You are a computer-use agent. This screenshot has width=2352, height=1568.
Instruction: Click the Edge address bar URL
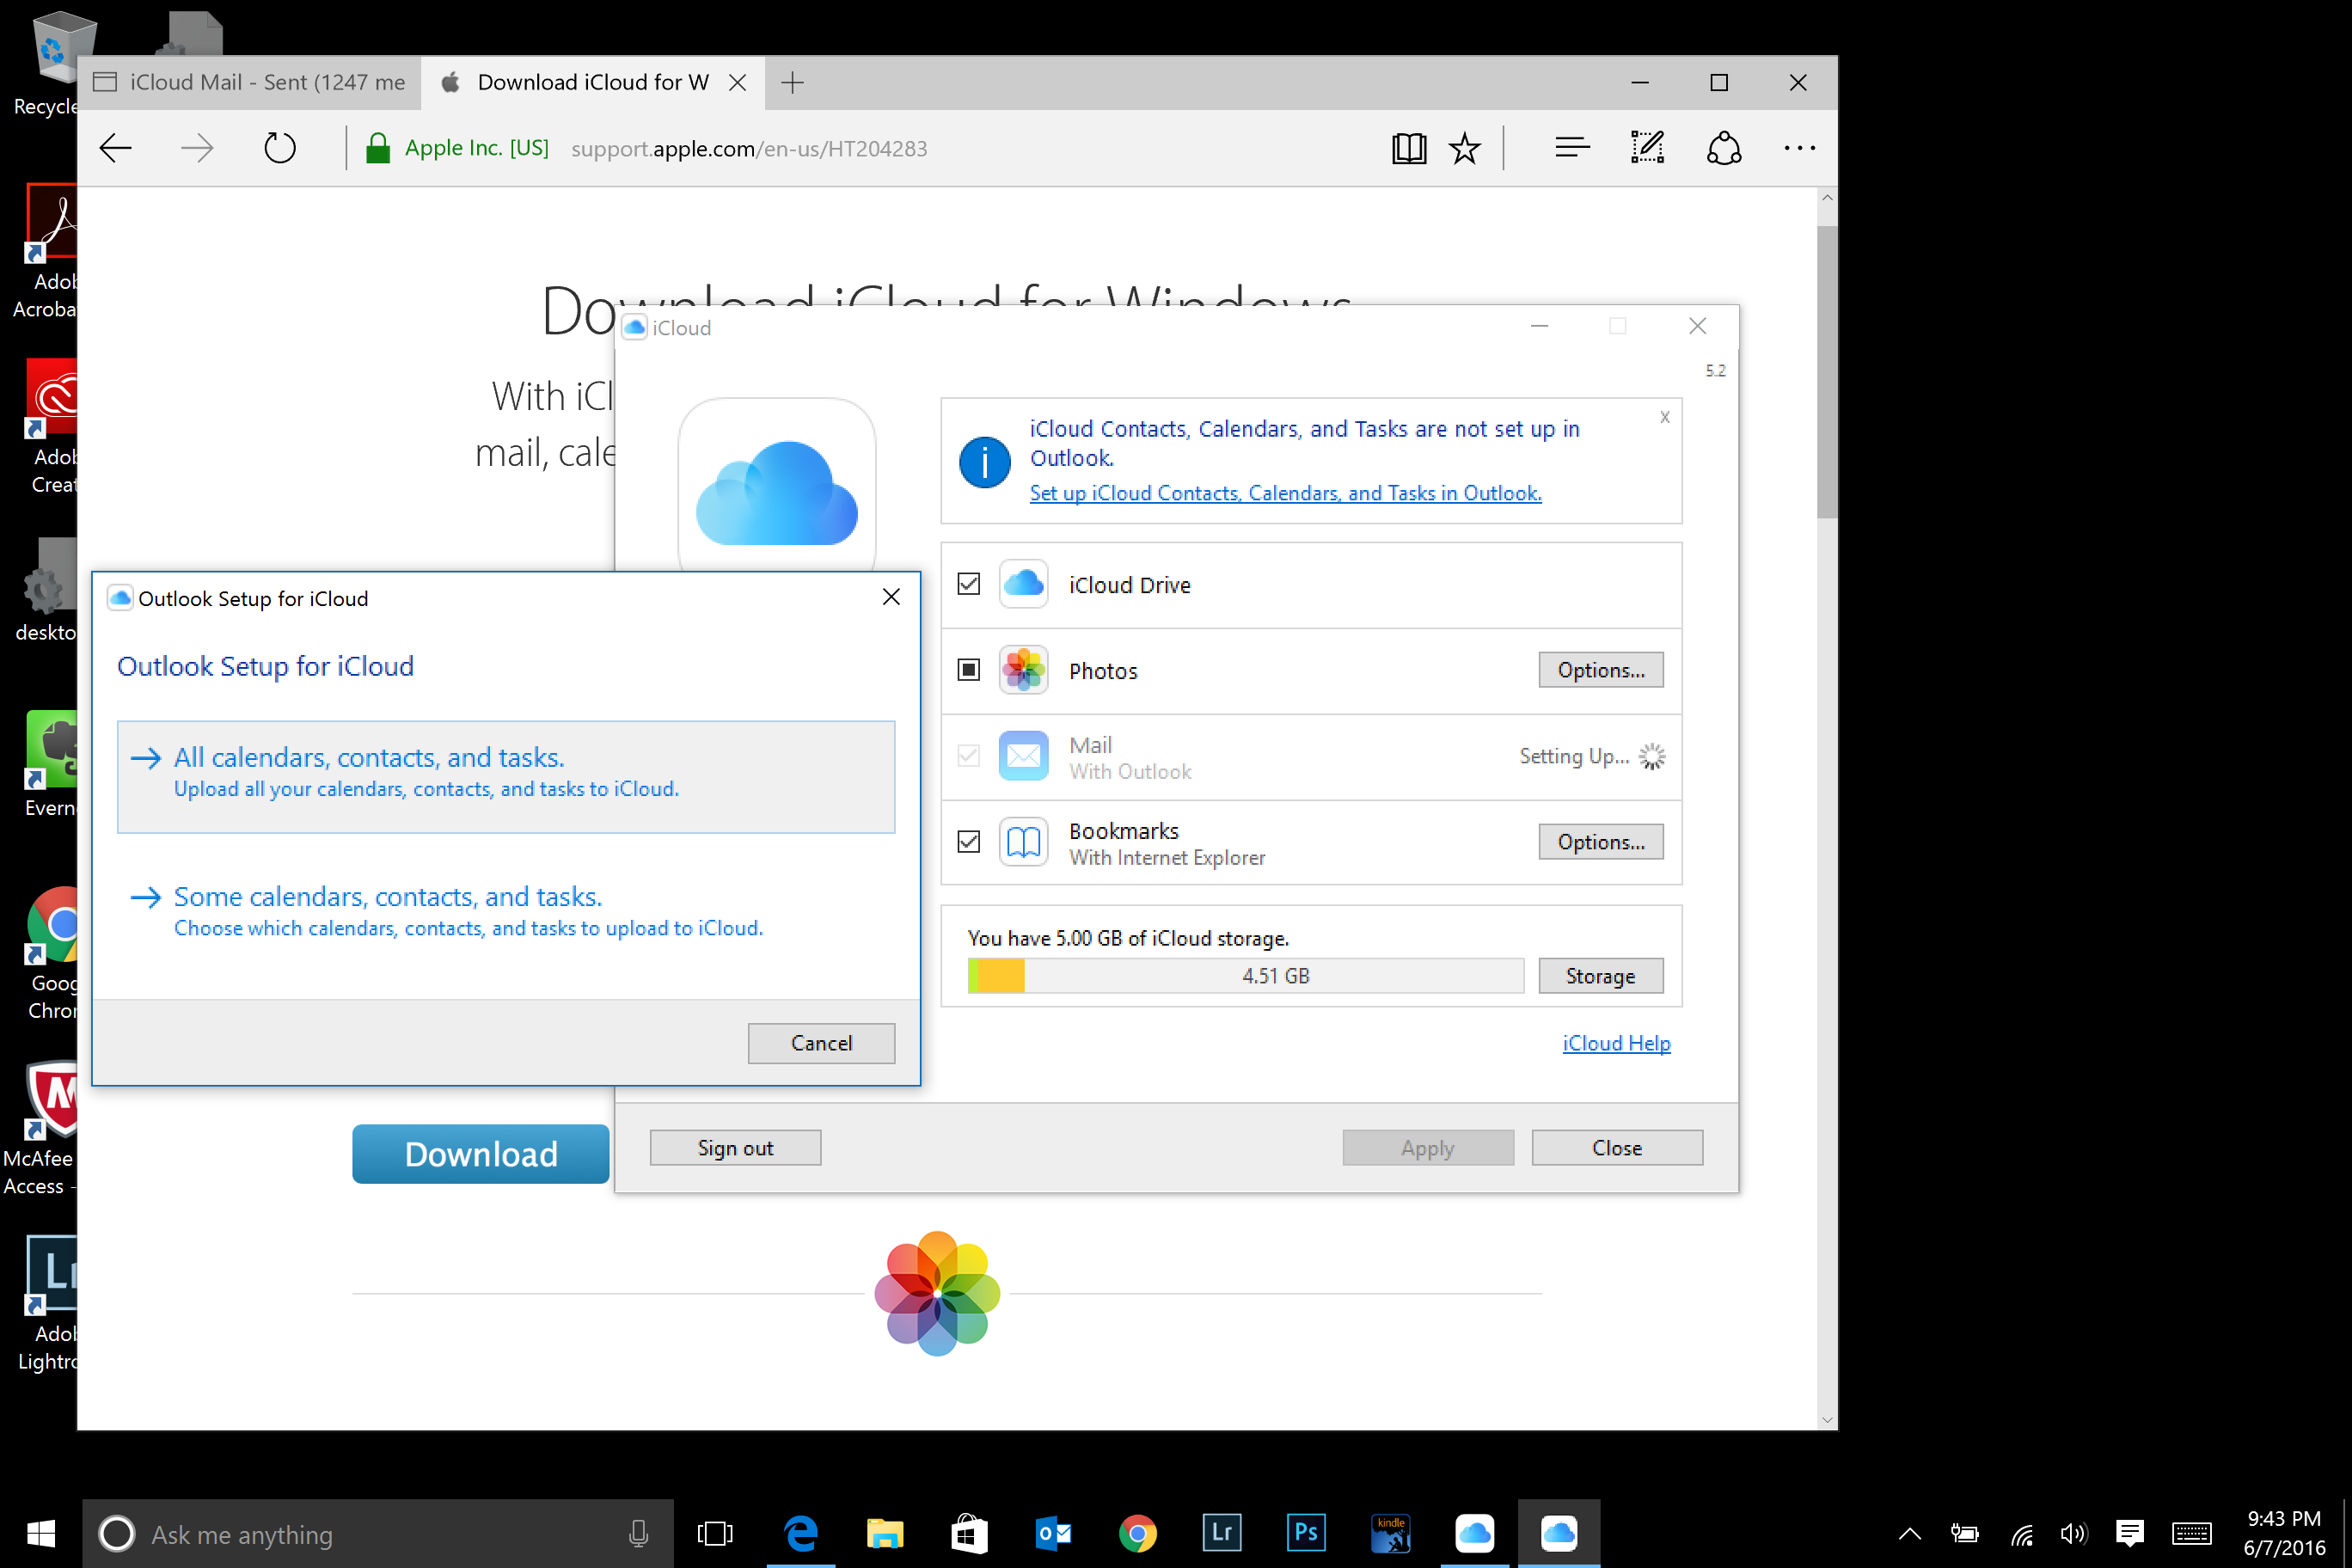[x=749, y=149]
